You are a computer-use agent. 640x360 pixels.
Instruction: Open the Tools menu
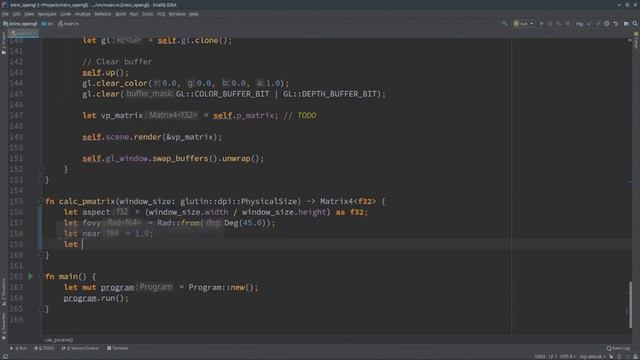point(147,14)
